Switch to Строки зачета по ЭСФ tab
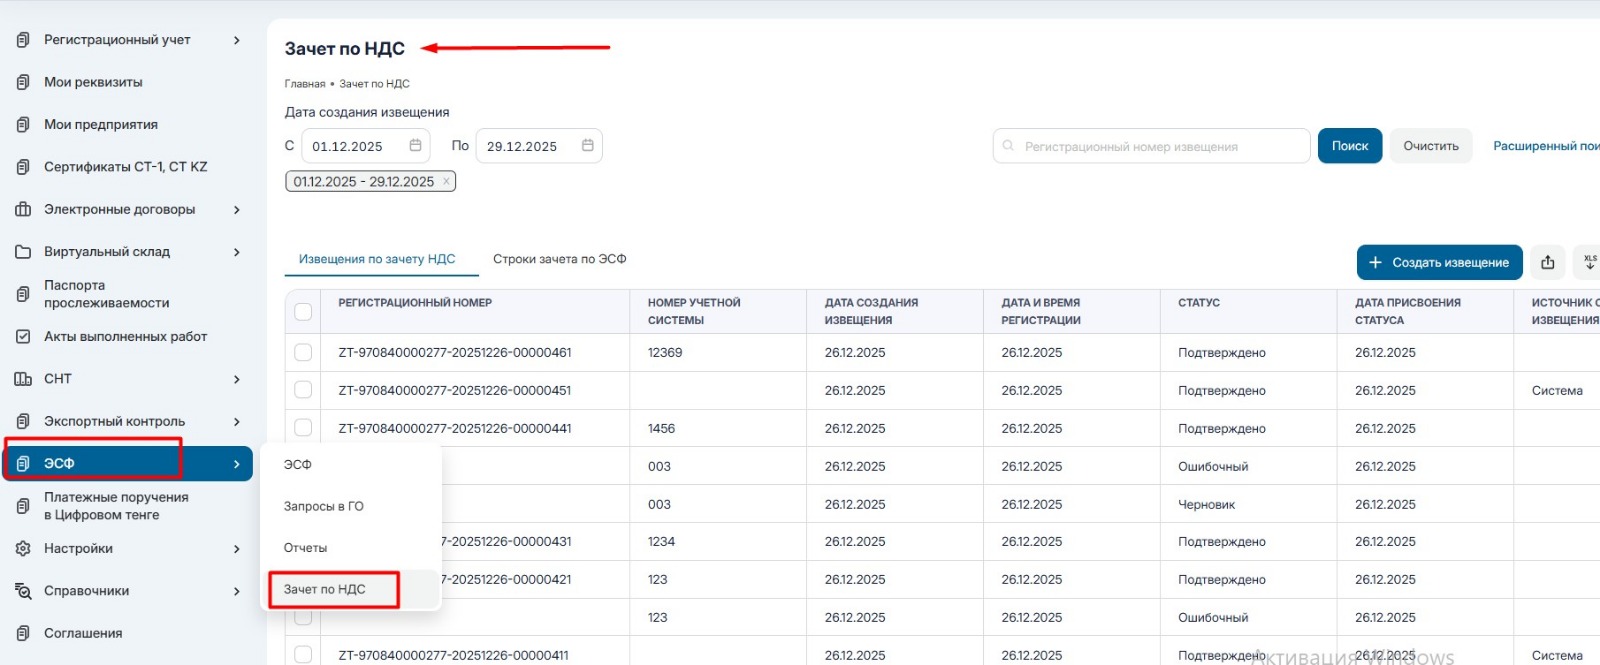1600x665 pixels. pos(559,259)
